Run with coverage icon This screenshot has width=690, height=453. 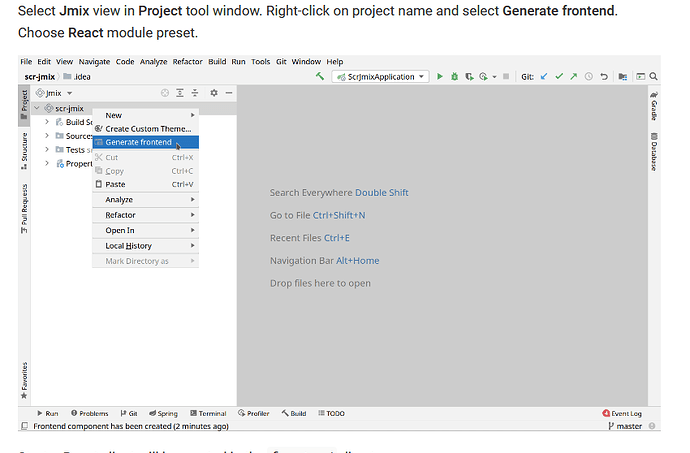pos(470,77)
